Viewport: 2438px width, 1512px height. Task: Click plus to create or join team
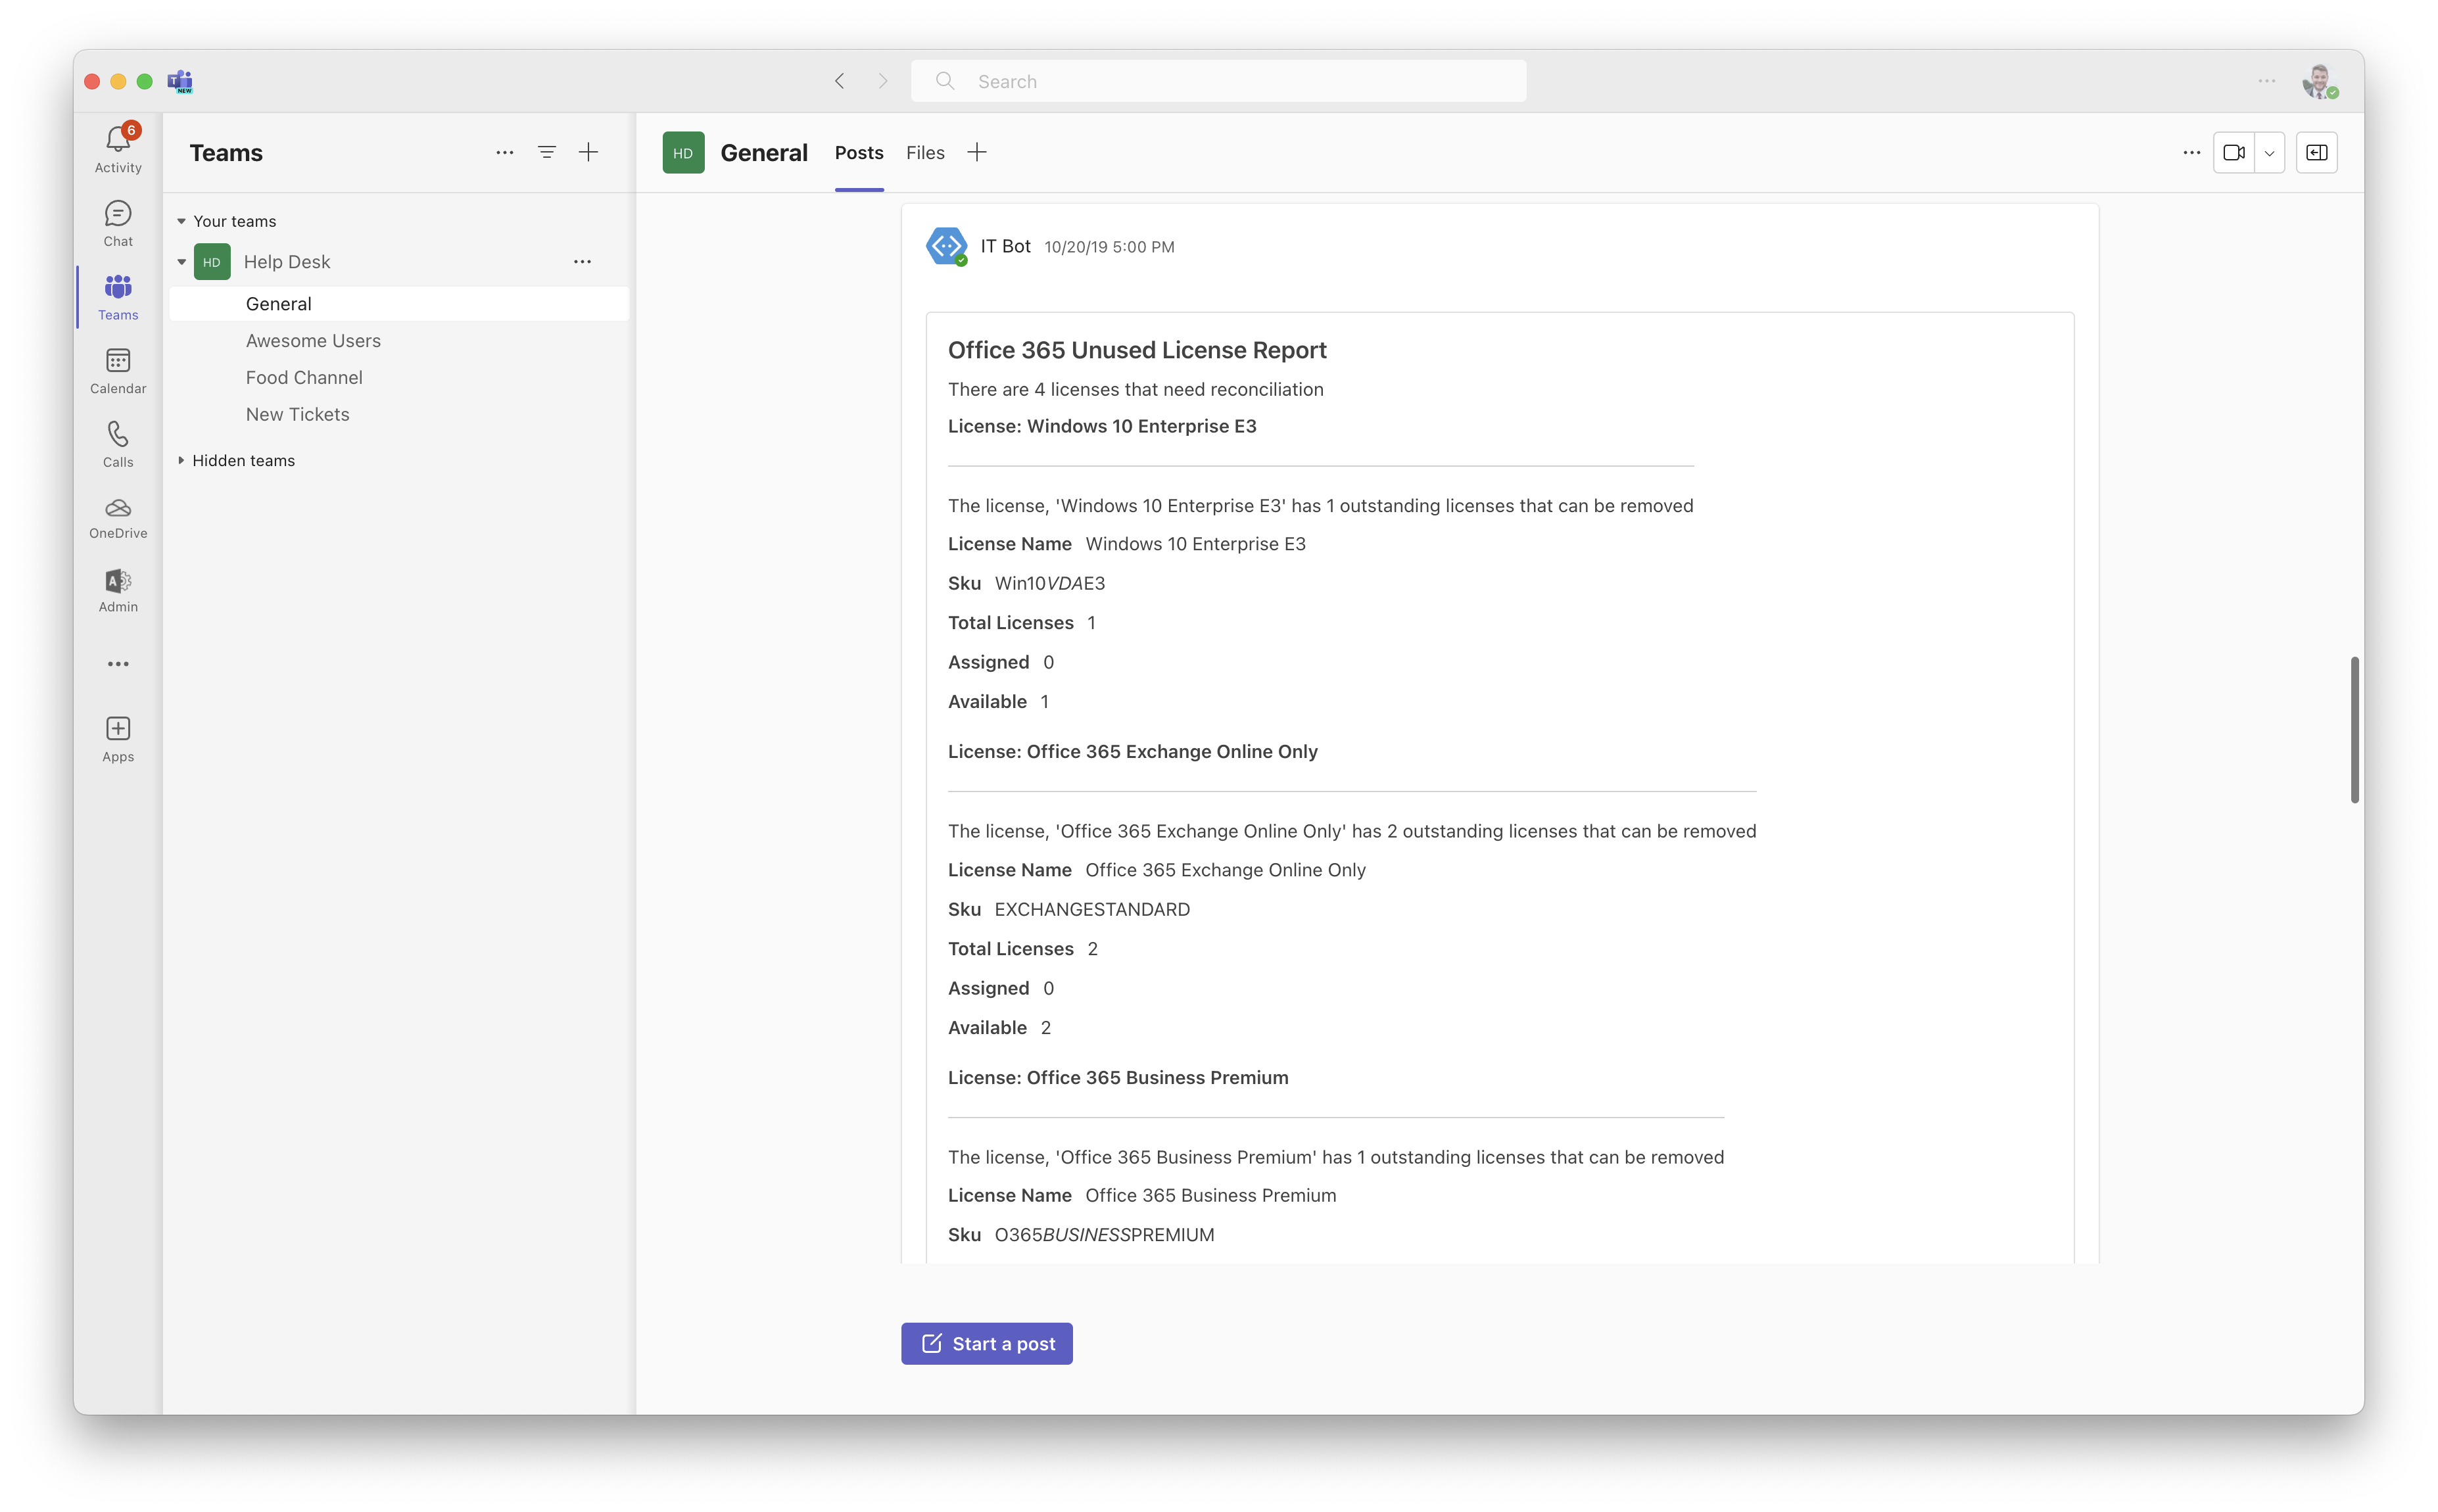589,153
